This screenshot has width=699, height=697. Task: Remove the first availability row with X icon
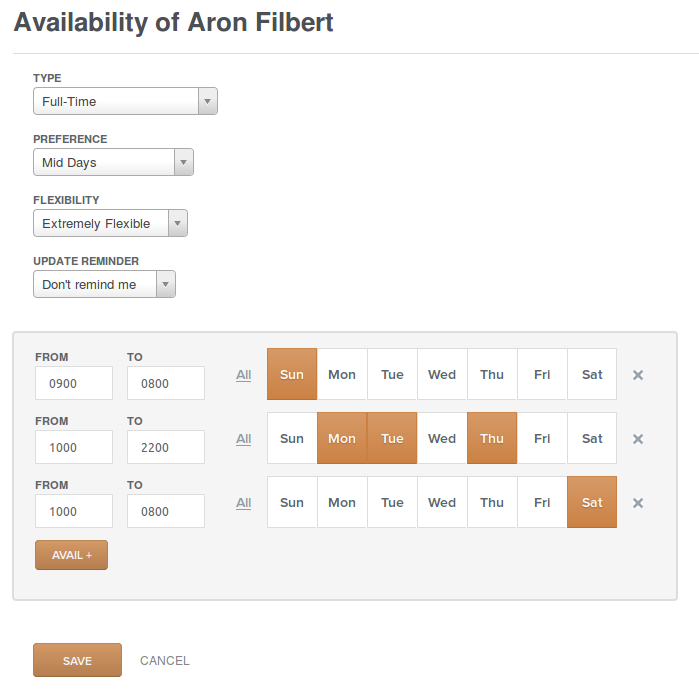[637, 375]
